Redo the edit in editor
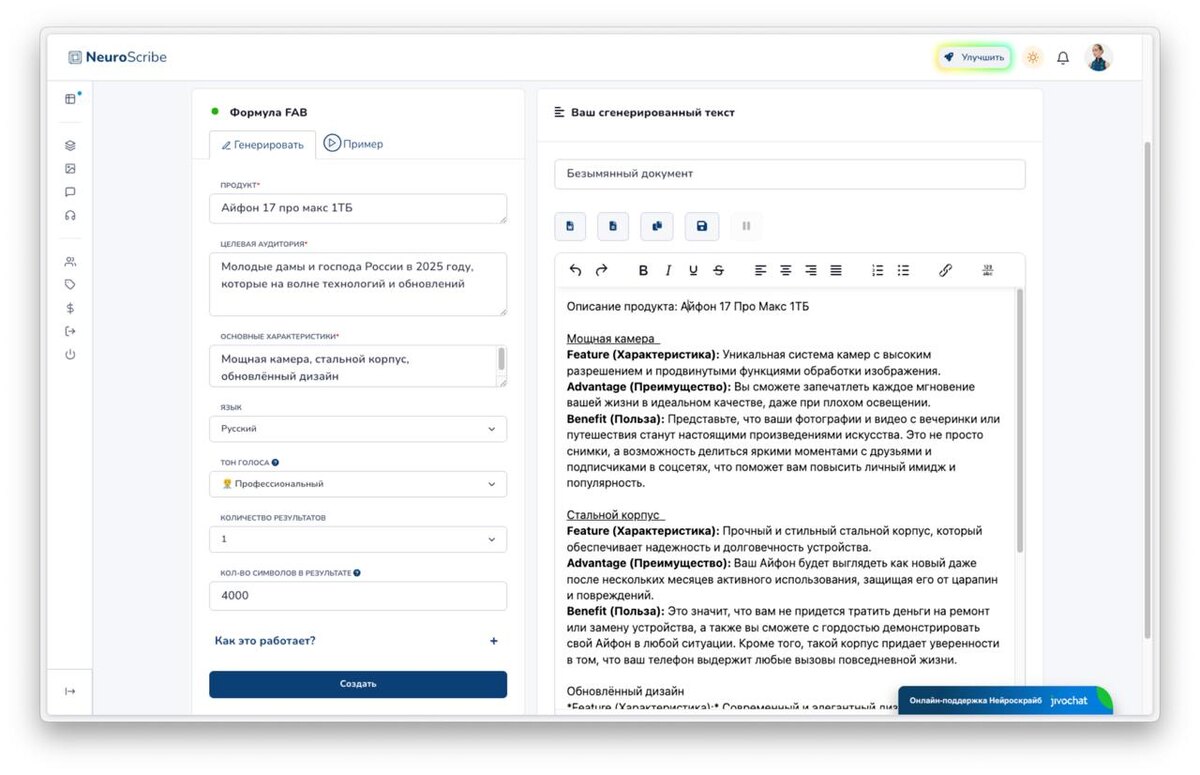This screenshot has height=775, width=1200. pos(601,270)
